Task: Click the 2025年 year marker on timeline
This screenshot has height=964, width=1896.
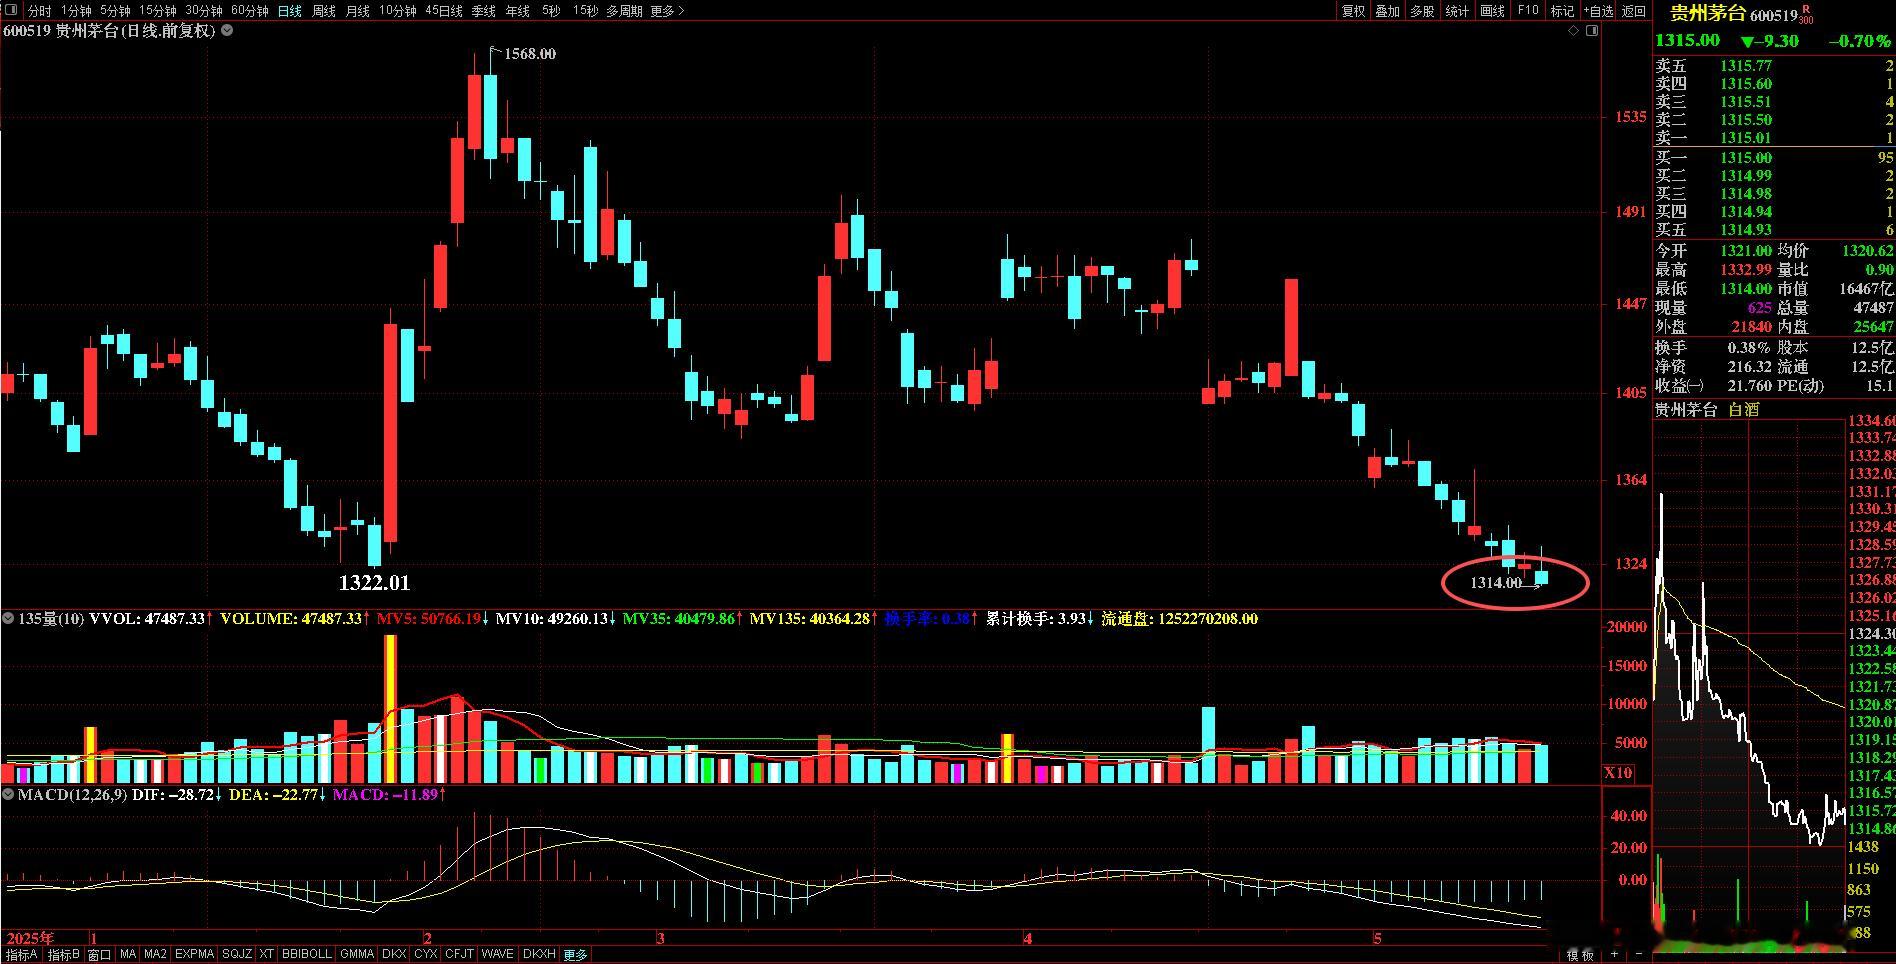Action: [x=30, y=938]
